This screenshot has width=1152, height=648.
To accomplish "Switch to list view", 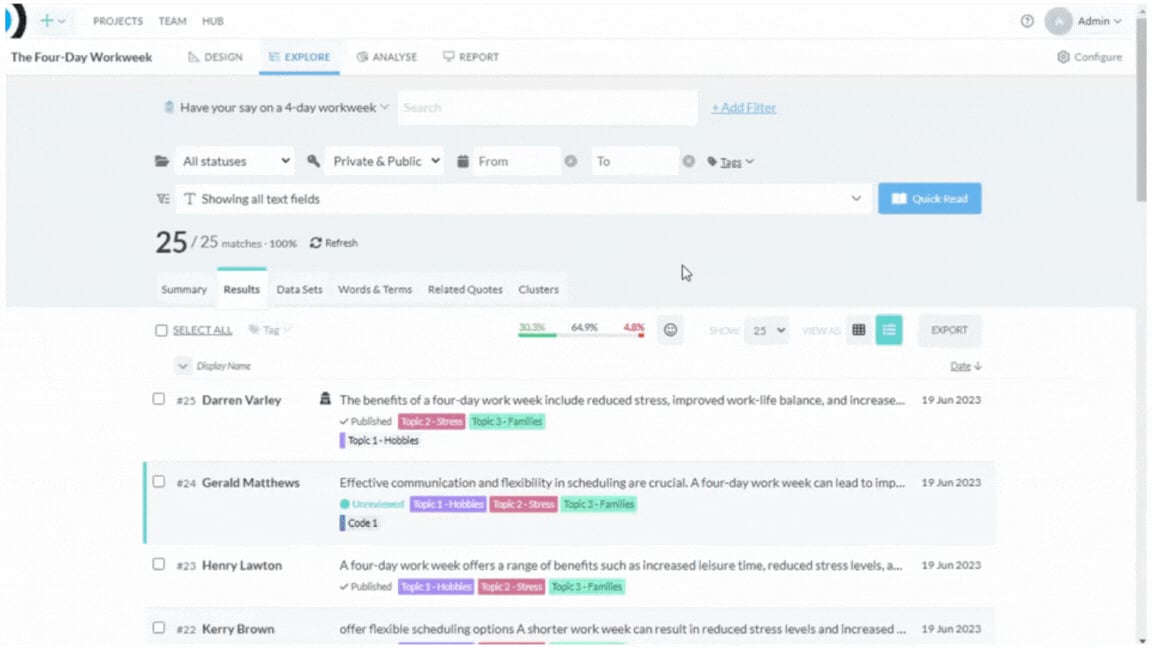I will tap(889, 331).
